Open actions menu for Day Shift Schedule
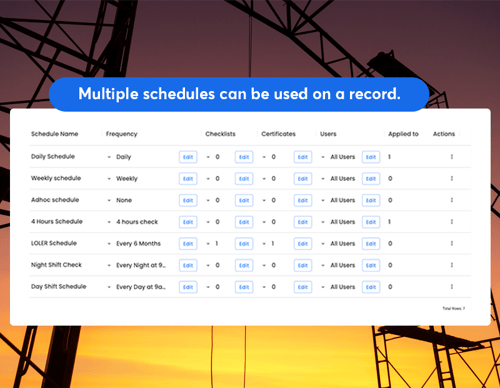The image size is (500, 388). [452, 287]
